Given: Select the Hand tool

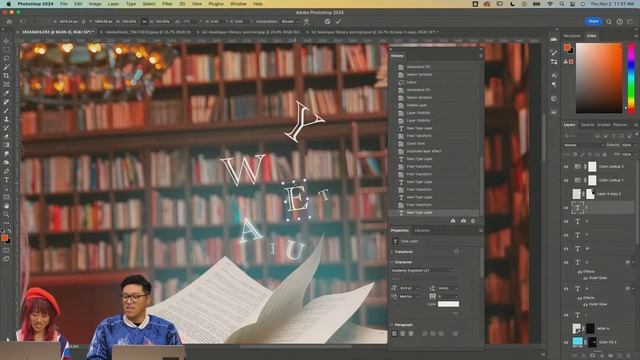Looking at the screenshot, I should click(6, 206).
